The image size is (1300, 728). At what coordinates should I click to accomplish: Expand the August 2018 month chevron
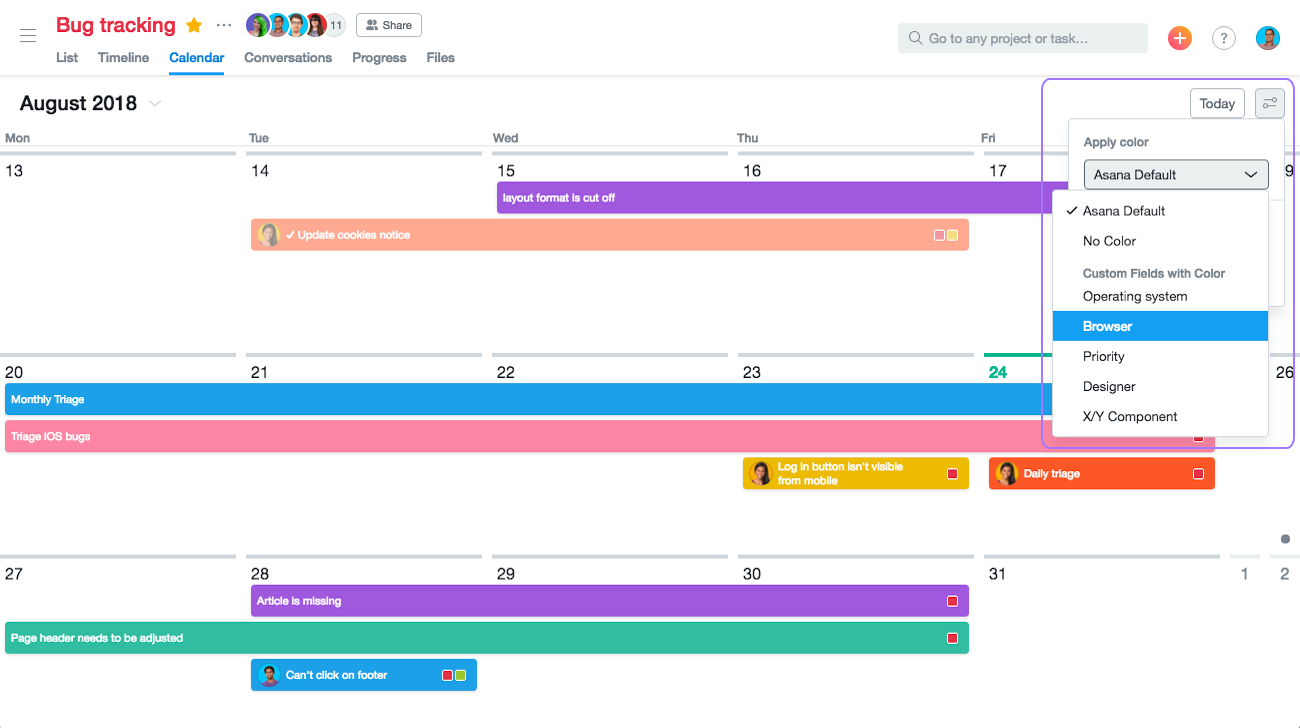tap(155, 104)
